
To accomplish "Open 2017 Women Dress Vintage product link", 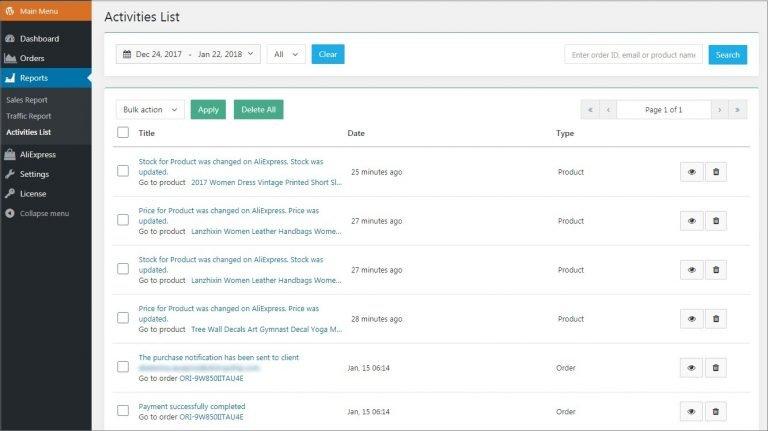I will [266, 182].
